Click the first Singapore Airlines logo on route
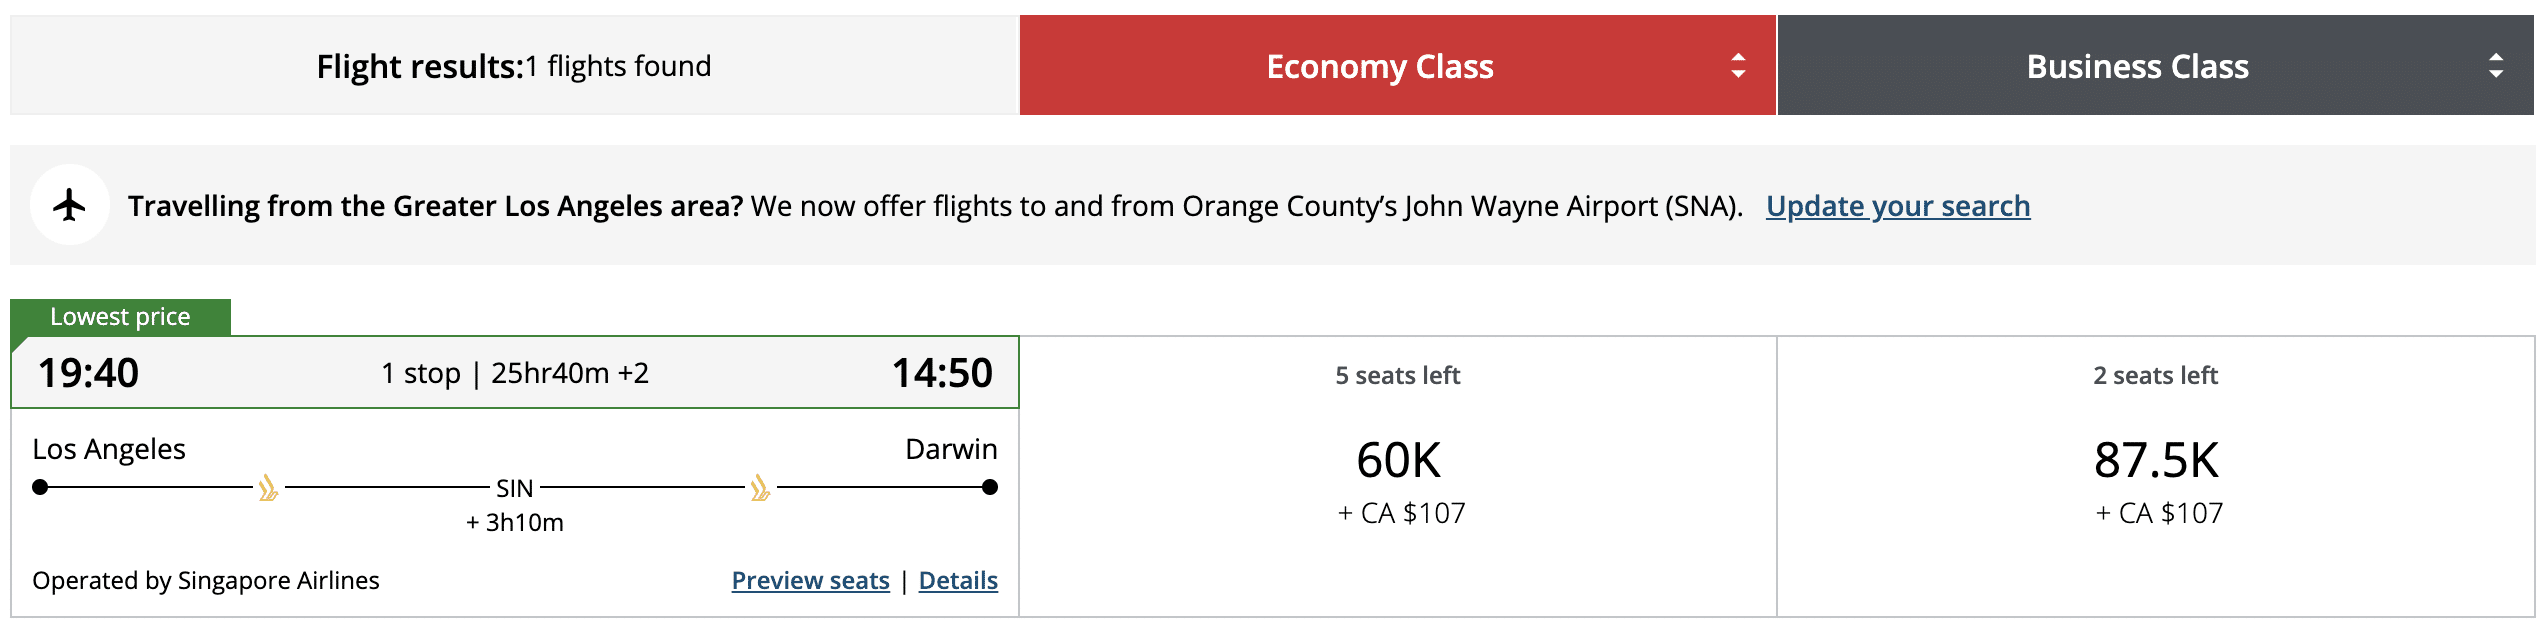 [x=268, y=488]
